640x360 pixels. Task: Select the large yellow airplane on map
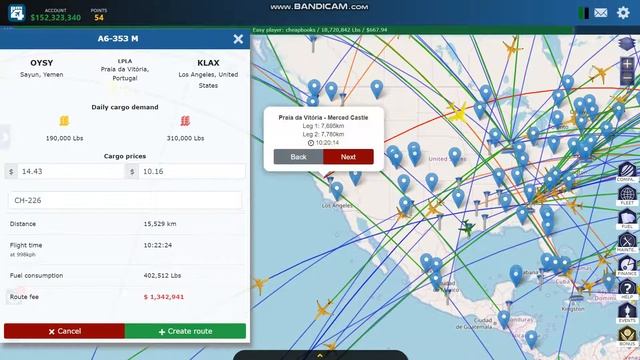point(458,112)
